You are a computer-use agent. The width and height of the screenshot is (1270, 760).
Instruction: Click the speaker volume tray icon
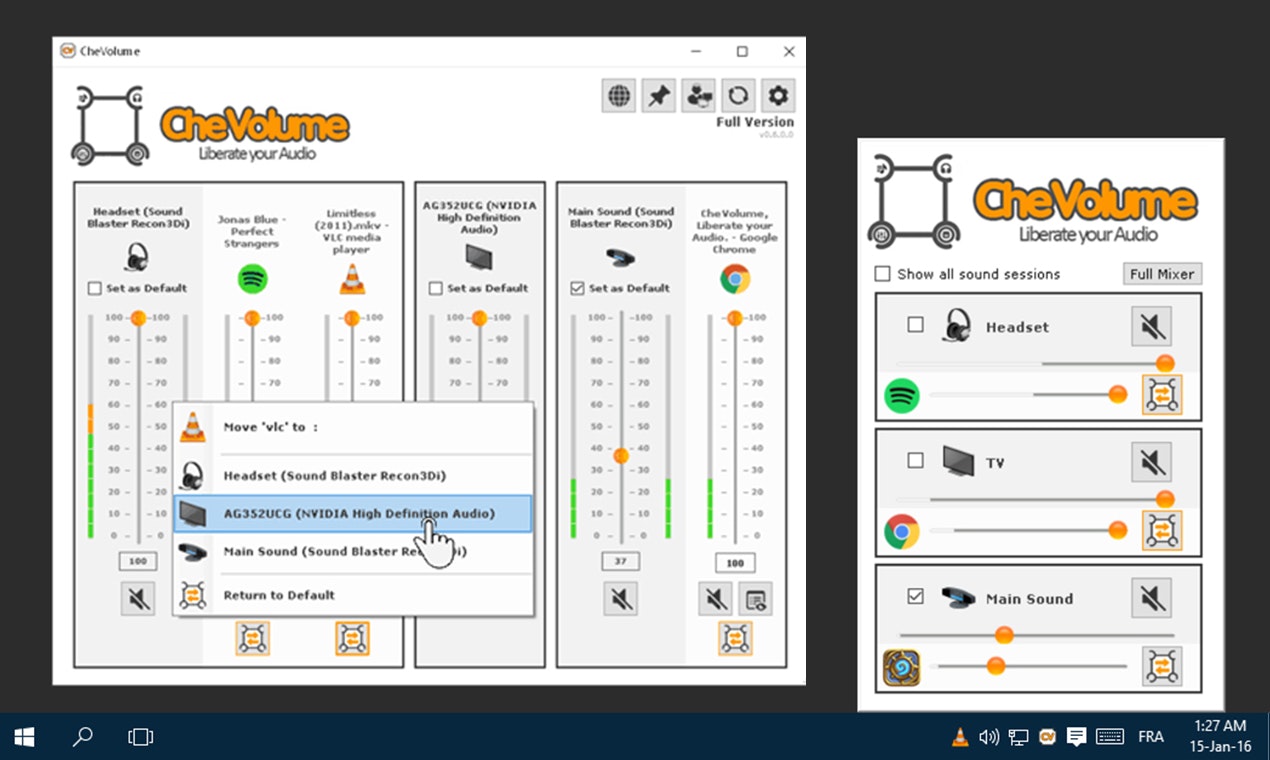[989, 737]
